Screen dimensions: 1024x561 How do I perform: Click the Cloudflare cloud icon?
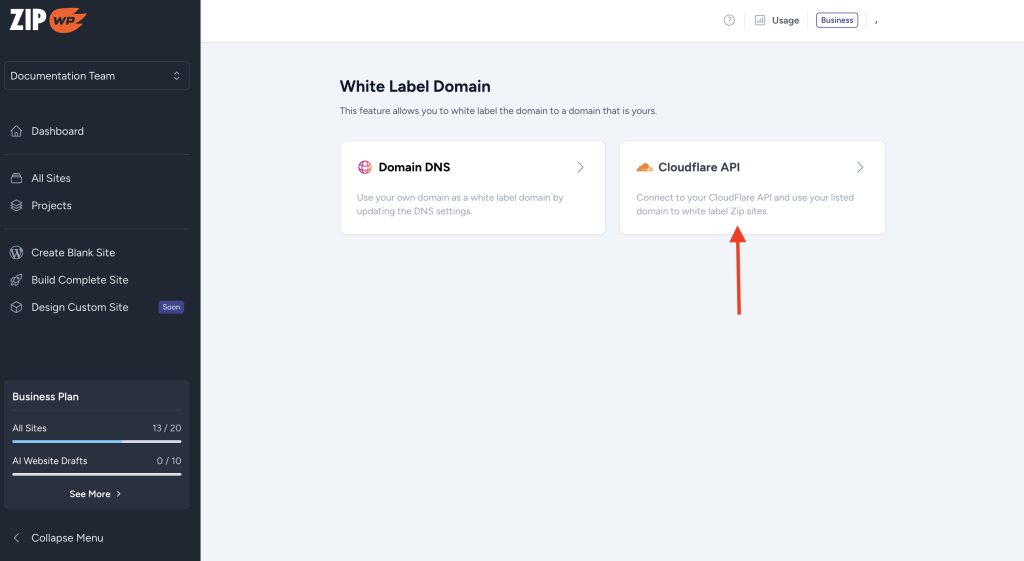click(644, 167)
